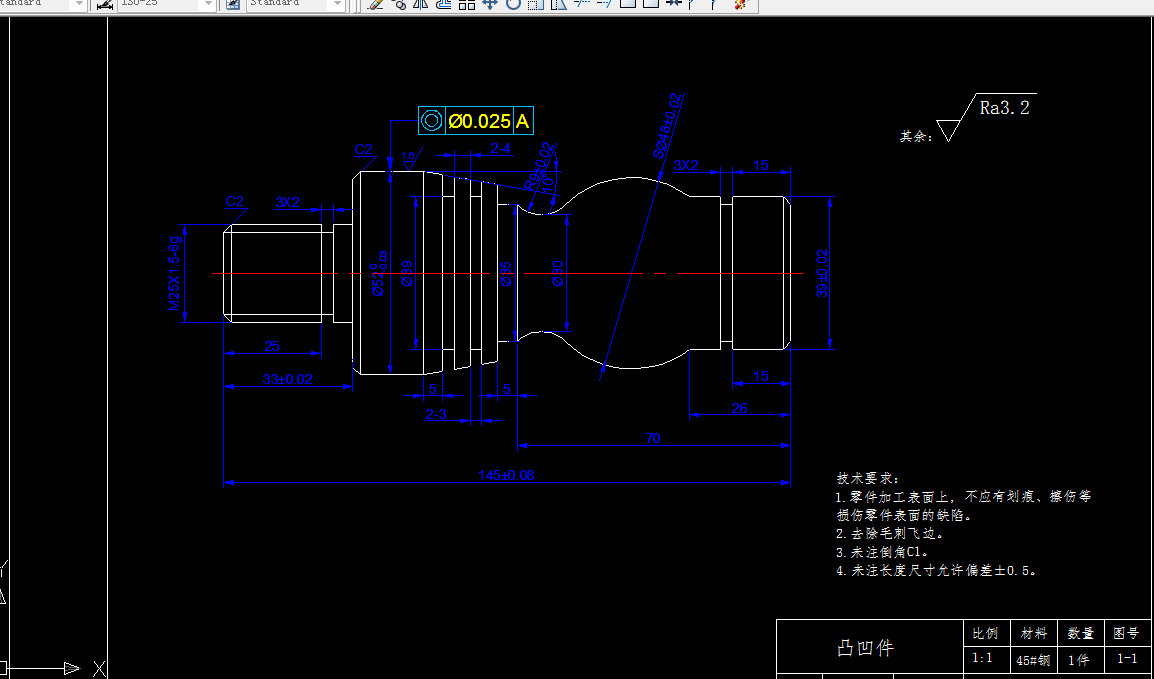
Task: Click the 145±0.08 overall length dimension
Action: click(505, 474)
